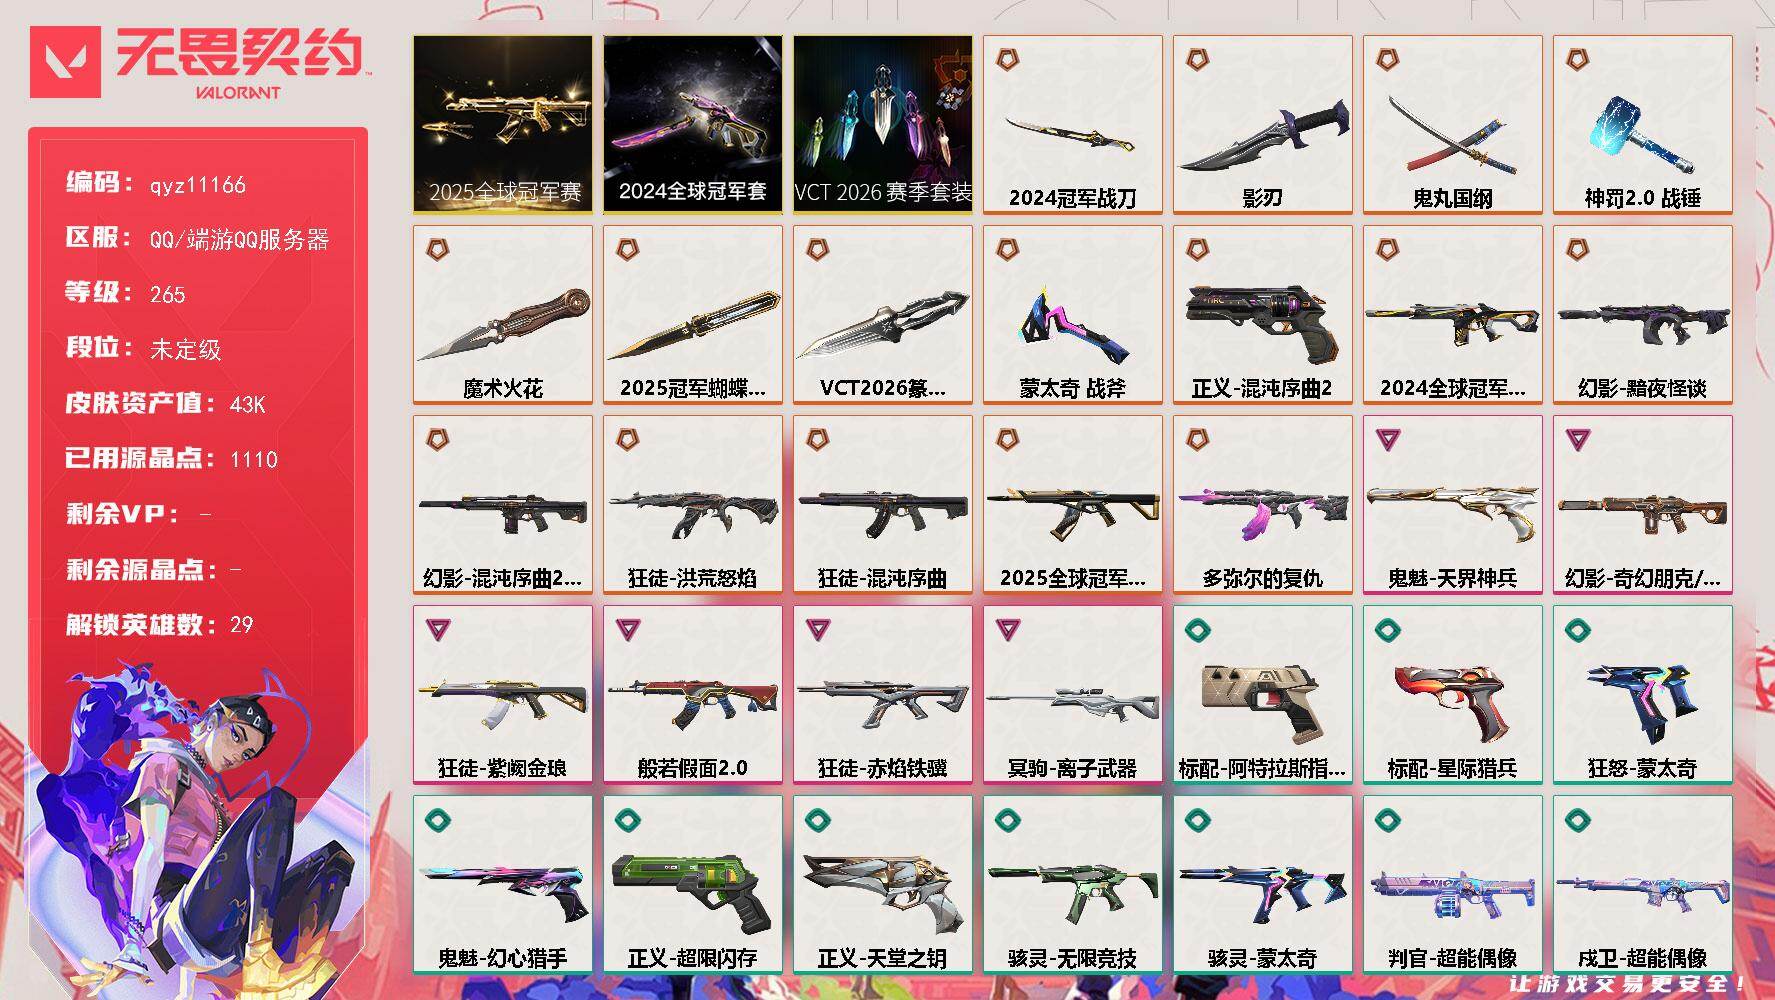Pick the 正义-超限闪存 green revolver skin
This screenshot has height=1000, width=1775.
tap(693, 884)
